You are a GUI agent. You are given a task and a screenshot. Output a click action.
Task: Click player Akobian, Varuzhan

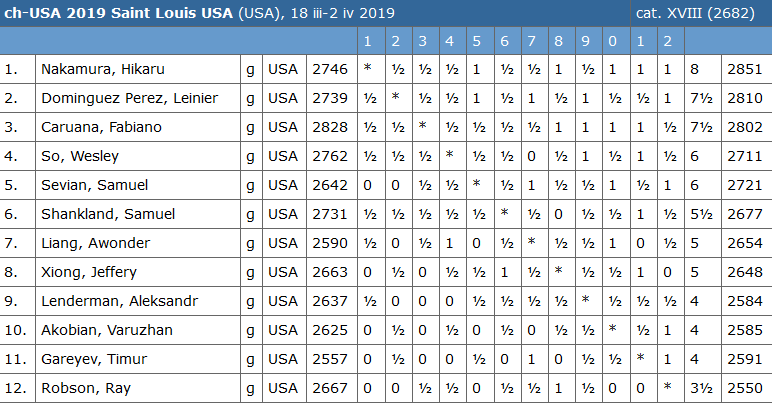tap(106, 331)
